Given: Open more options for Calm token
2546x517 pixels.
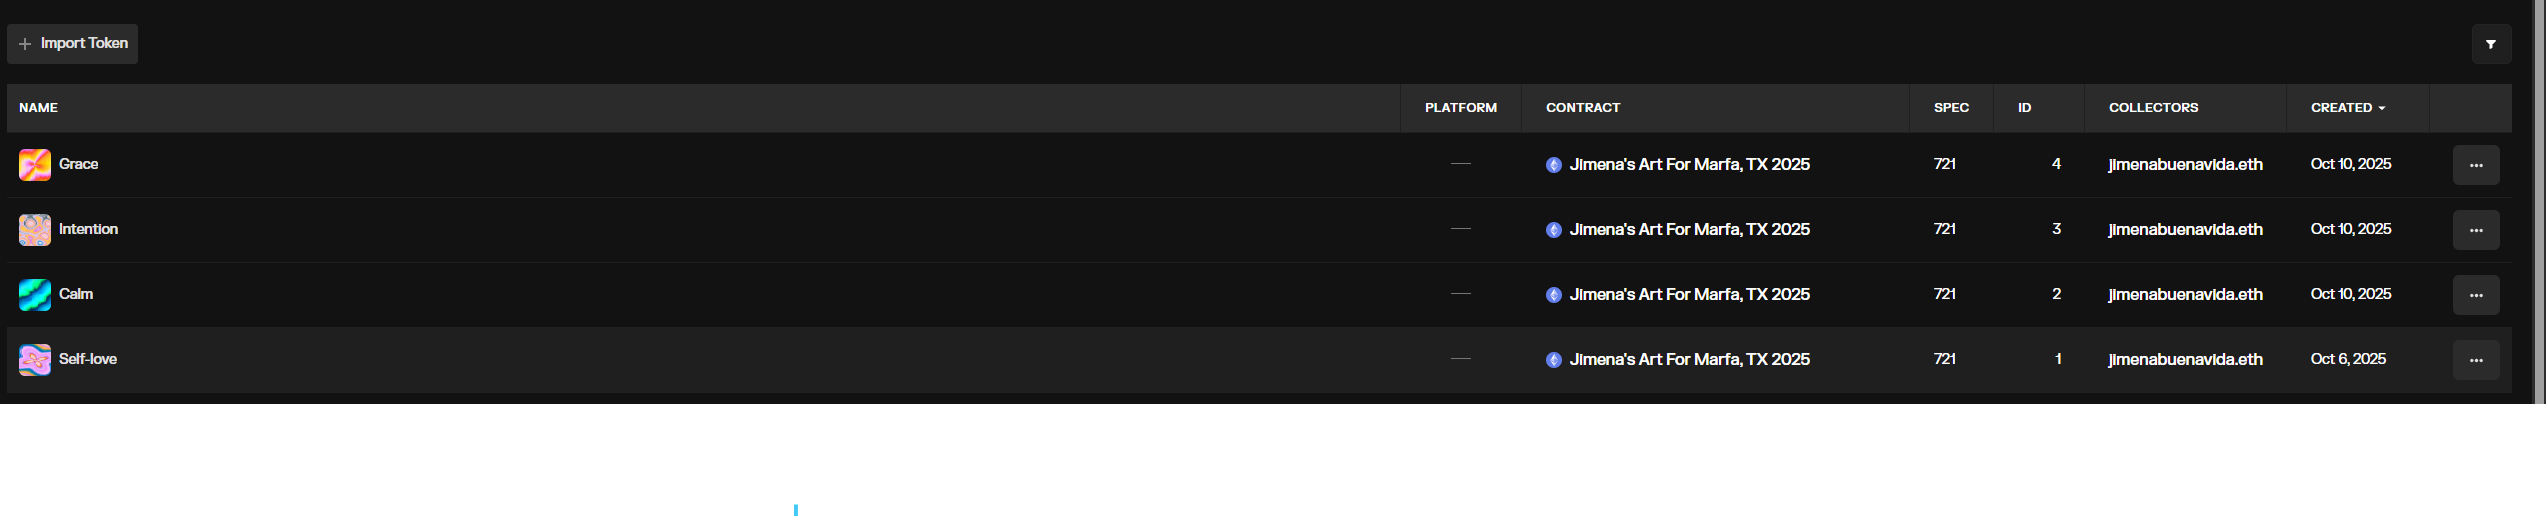Looking at the screenshot, I should pos(2475,295).
